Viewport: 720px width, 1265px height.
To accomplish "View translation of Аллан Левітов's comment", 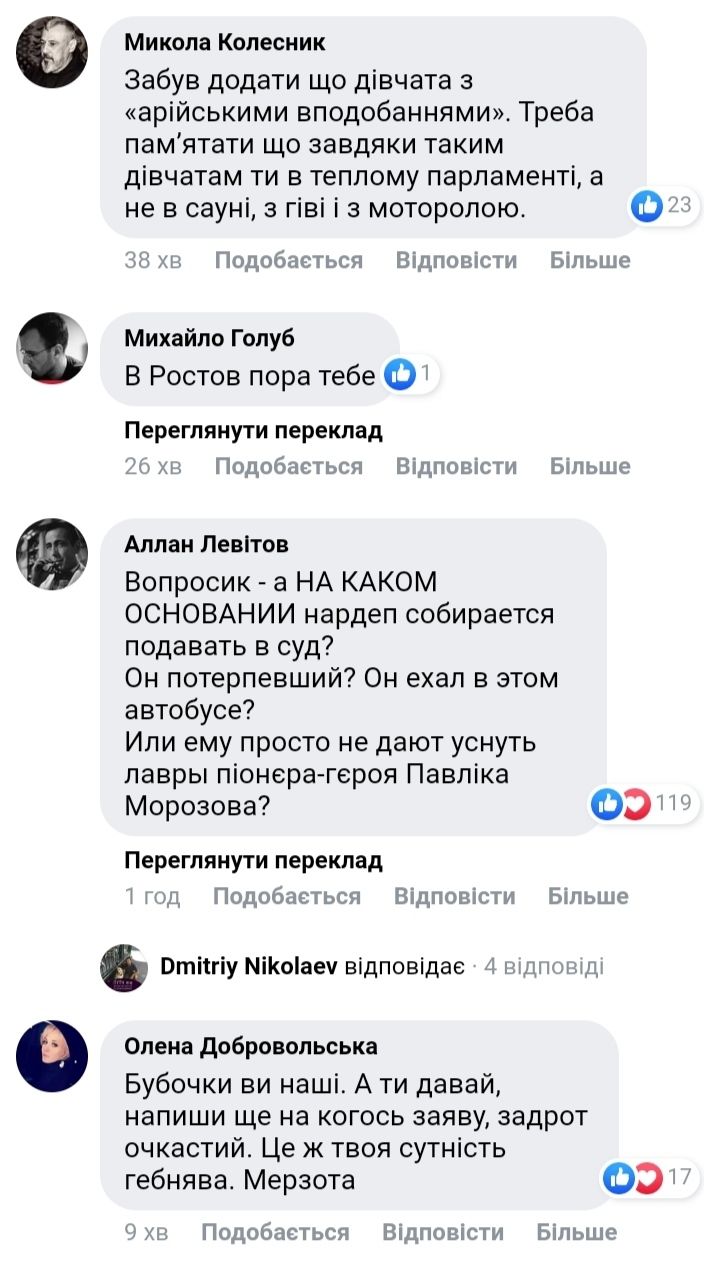I will tap(253, 861).
